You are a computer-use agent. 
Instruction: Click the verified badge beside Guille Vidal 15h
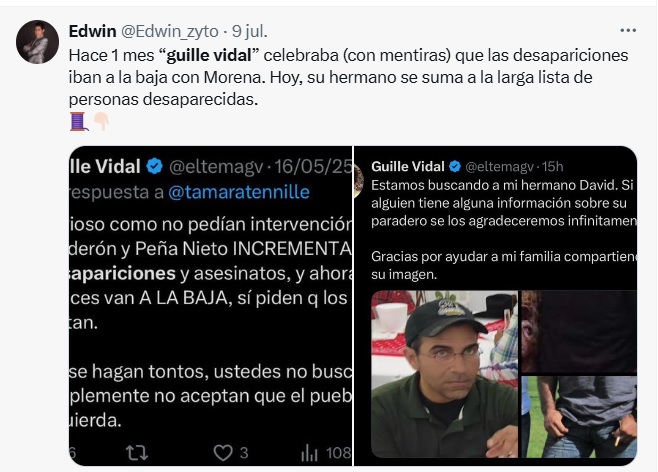(x=455, y=167)
